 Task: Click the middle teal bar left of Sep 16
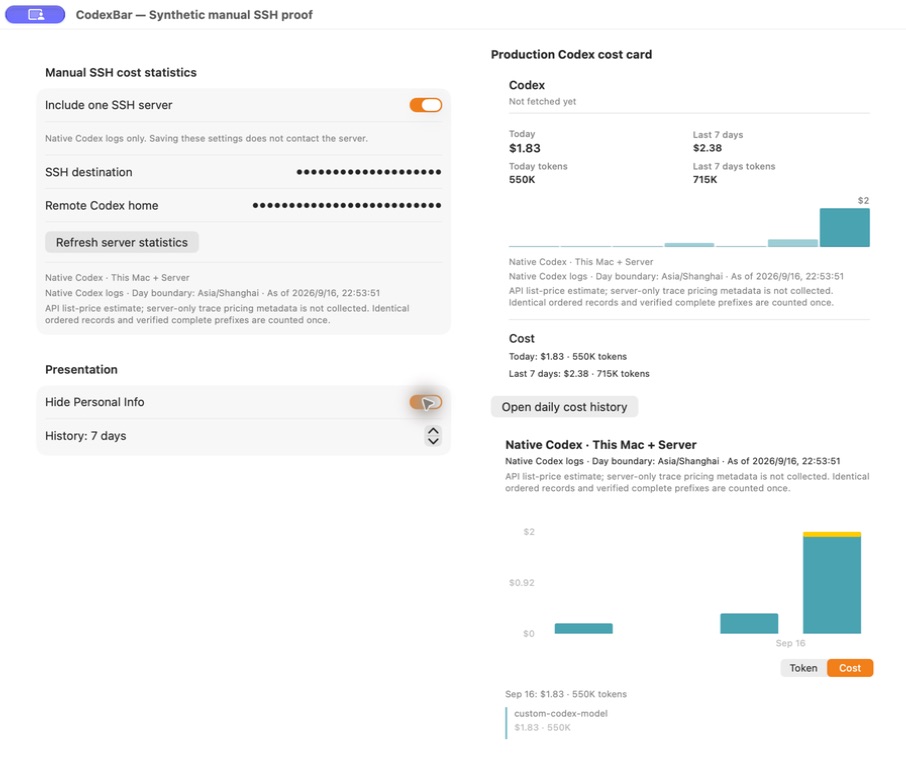point(749,624)
